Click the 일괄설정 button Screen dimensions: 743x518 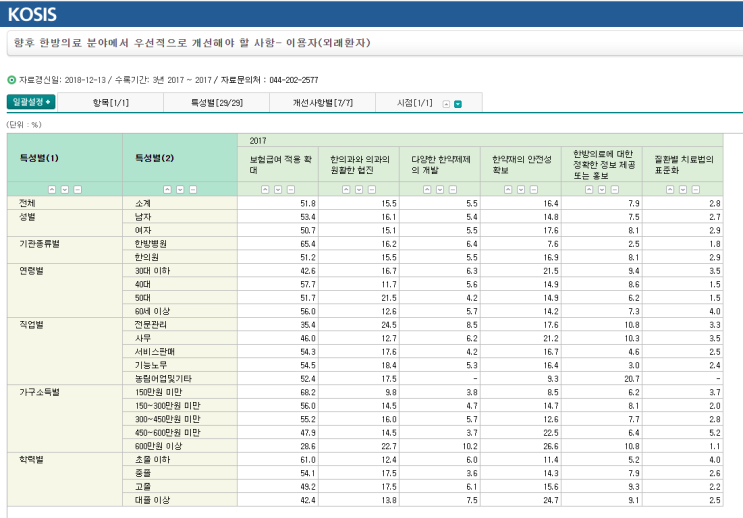tap(31, 102)
